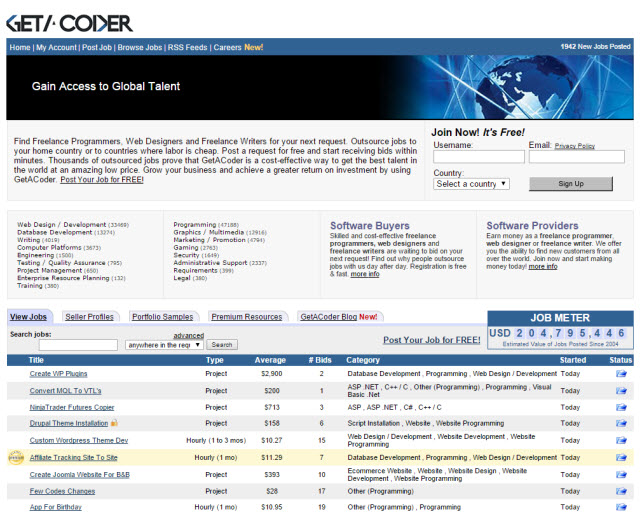Open Custom Wordpress Theme Dev job

point(79,440)
